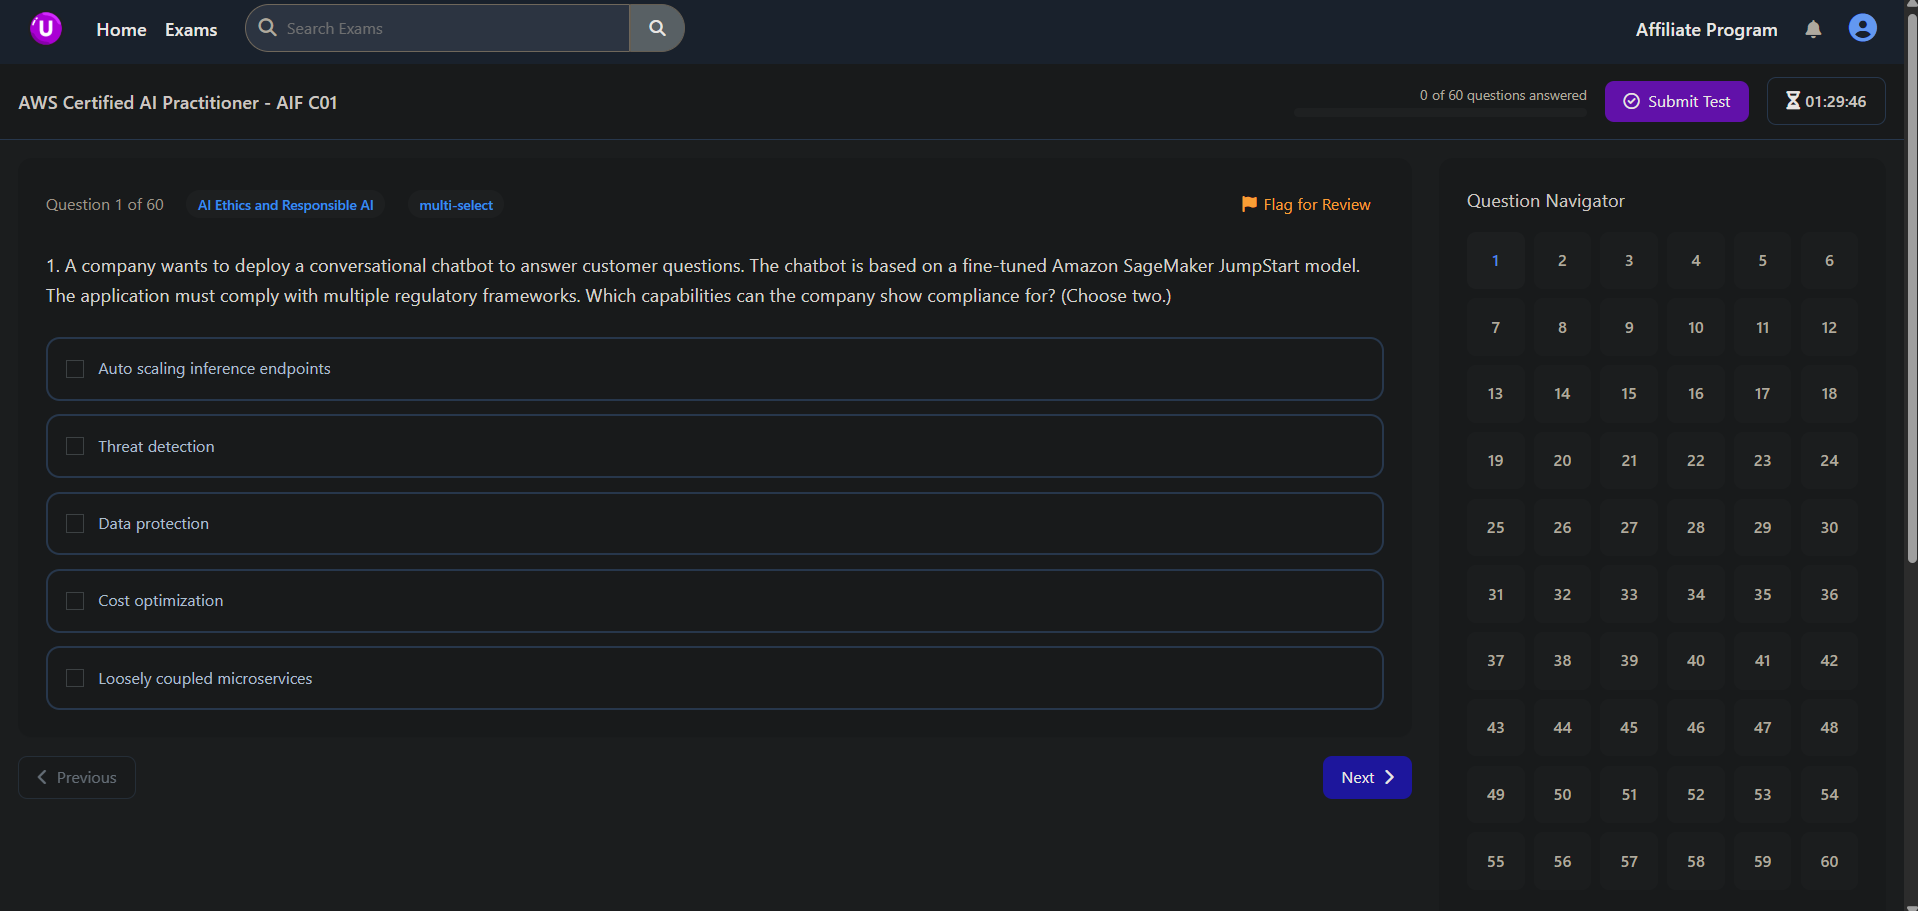The height and width of the screenshot is (911, 1918).
Task: Click the Previous button
Action: [77, 777]
